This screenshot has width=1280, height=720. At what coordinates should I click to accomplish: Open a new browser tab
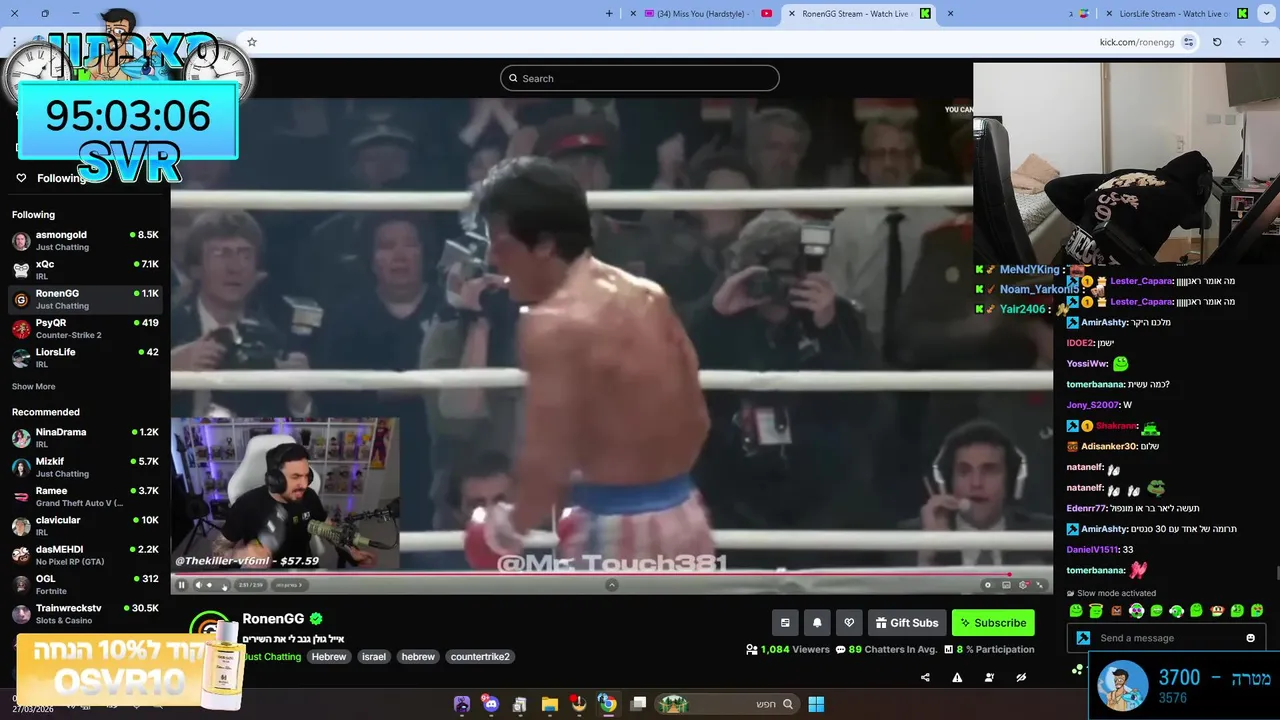[x=610, y=13]
